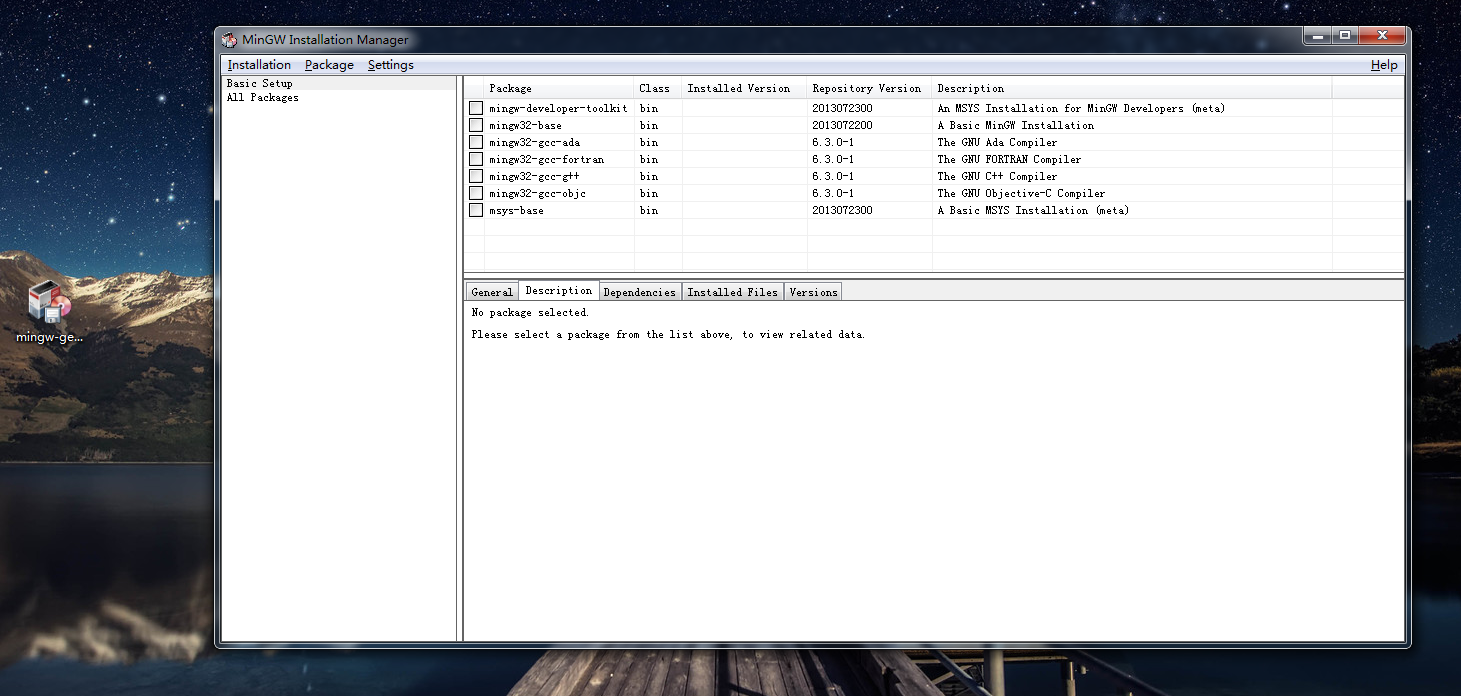
Task: Open the Help menu
Action: pyautogui.click(x=1384, y=65)
